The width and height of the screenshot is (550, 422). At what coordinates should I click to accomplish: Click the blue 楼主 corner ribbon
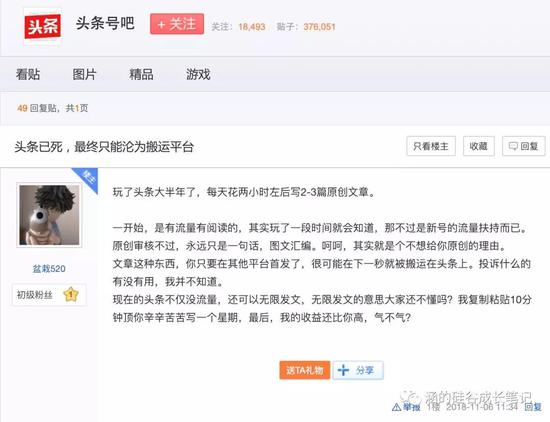point(86,179)
